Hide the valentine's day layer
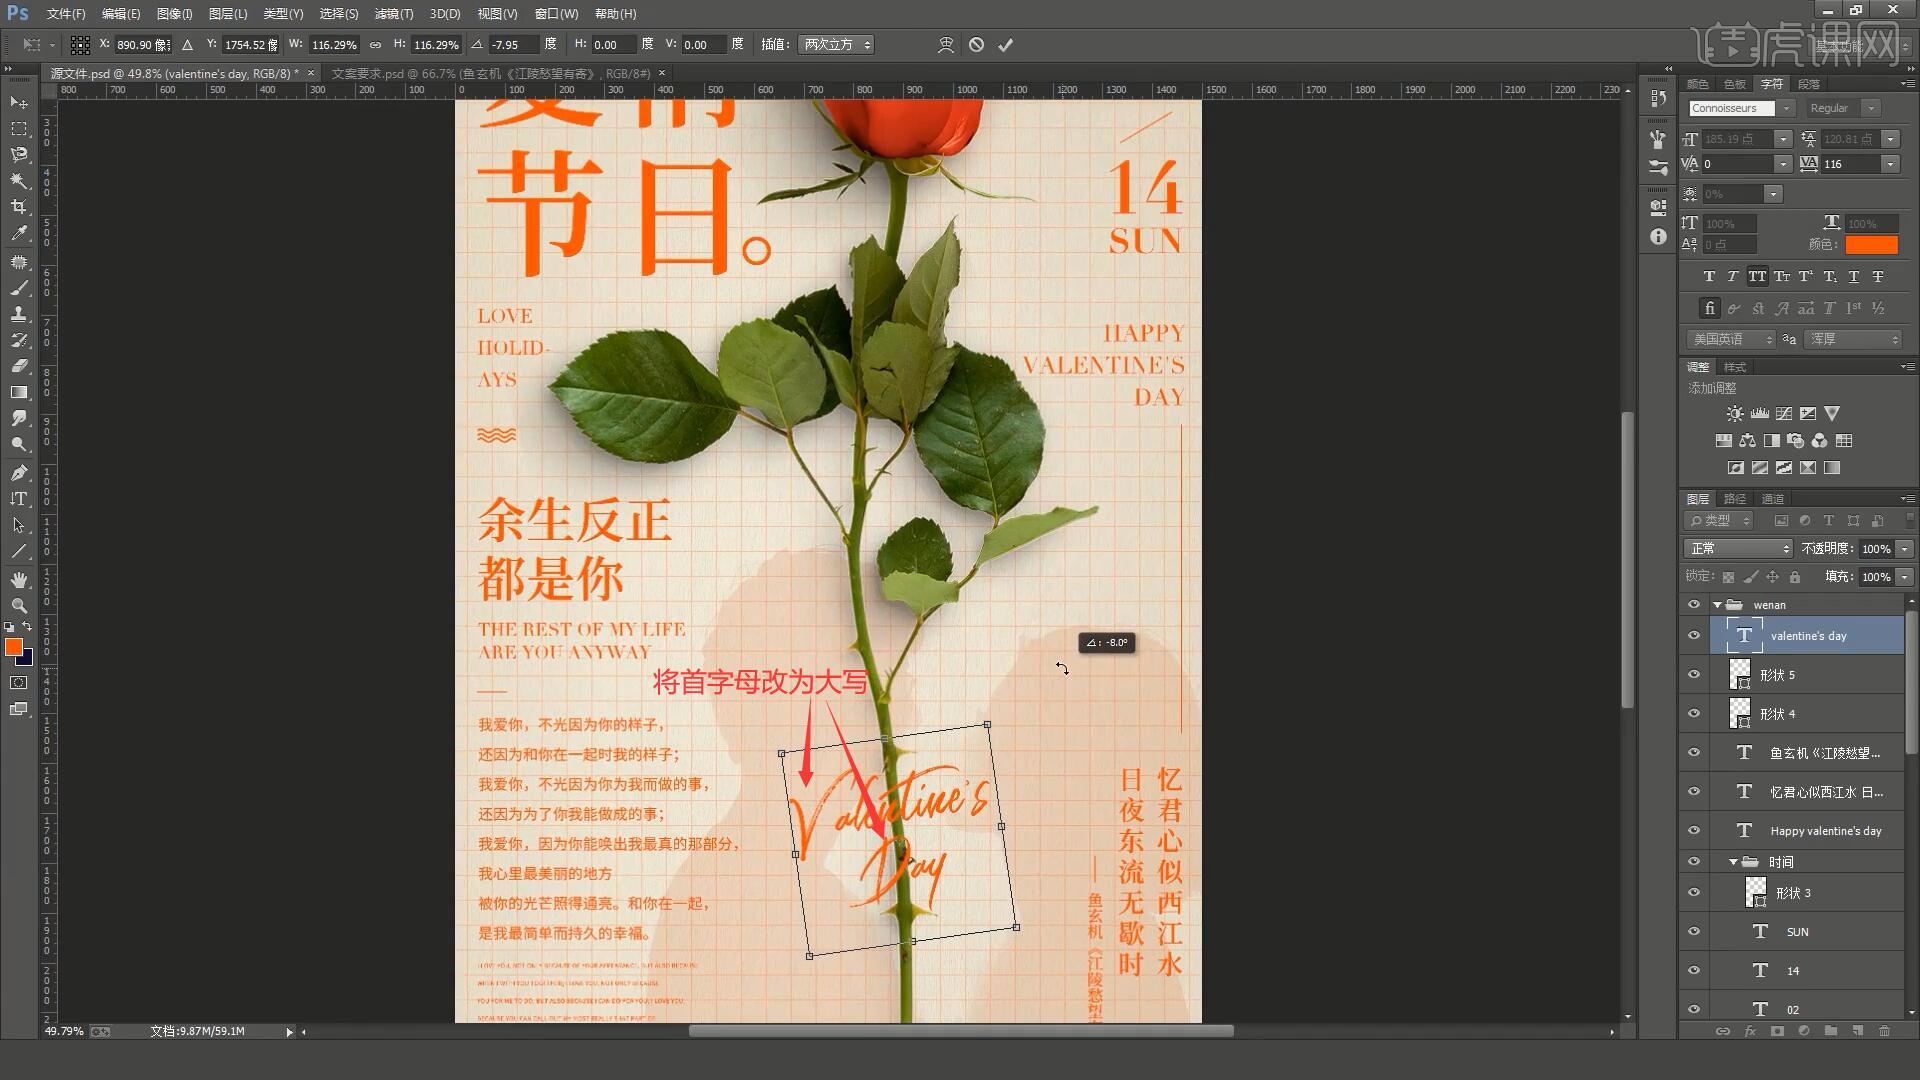 pyautogui.click(x=1694, y=636)
